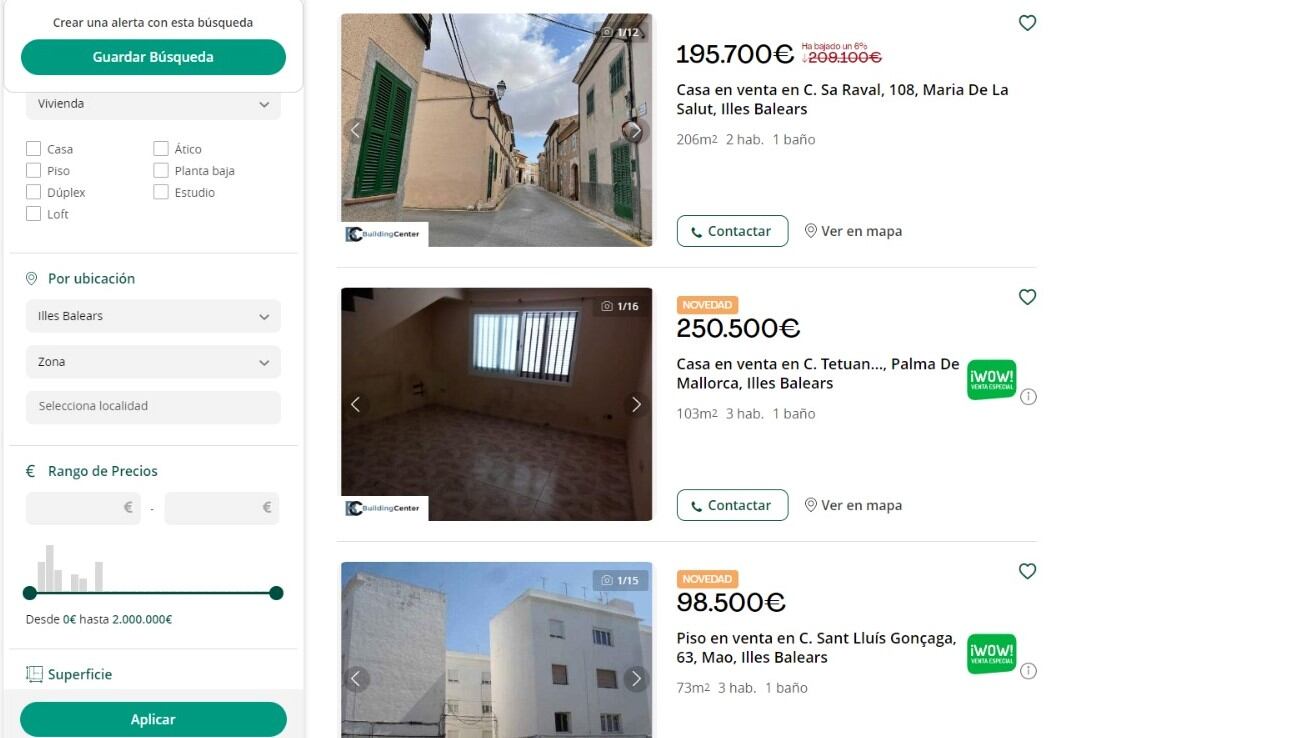Focus the Selecciona localidad input field
Screen dimensions: 1309x738
tap(153, 407)
